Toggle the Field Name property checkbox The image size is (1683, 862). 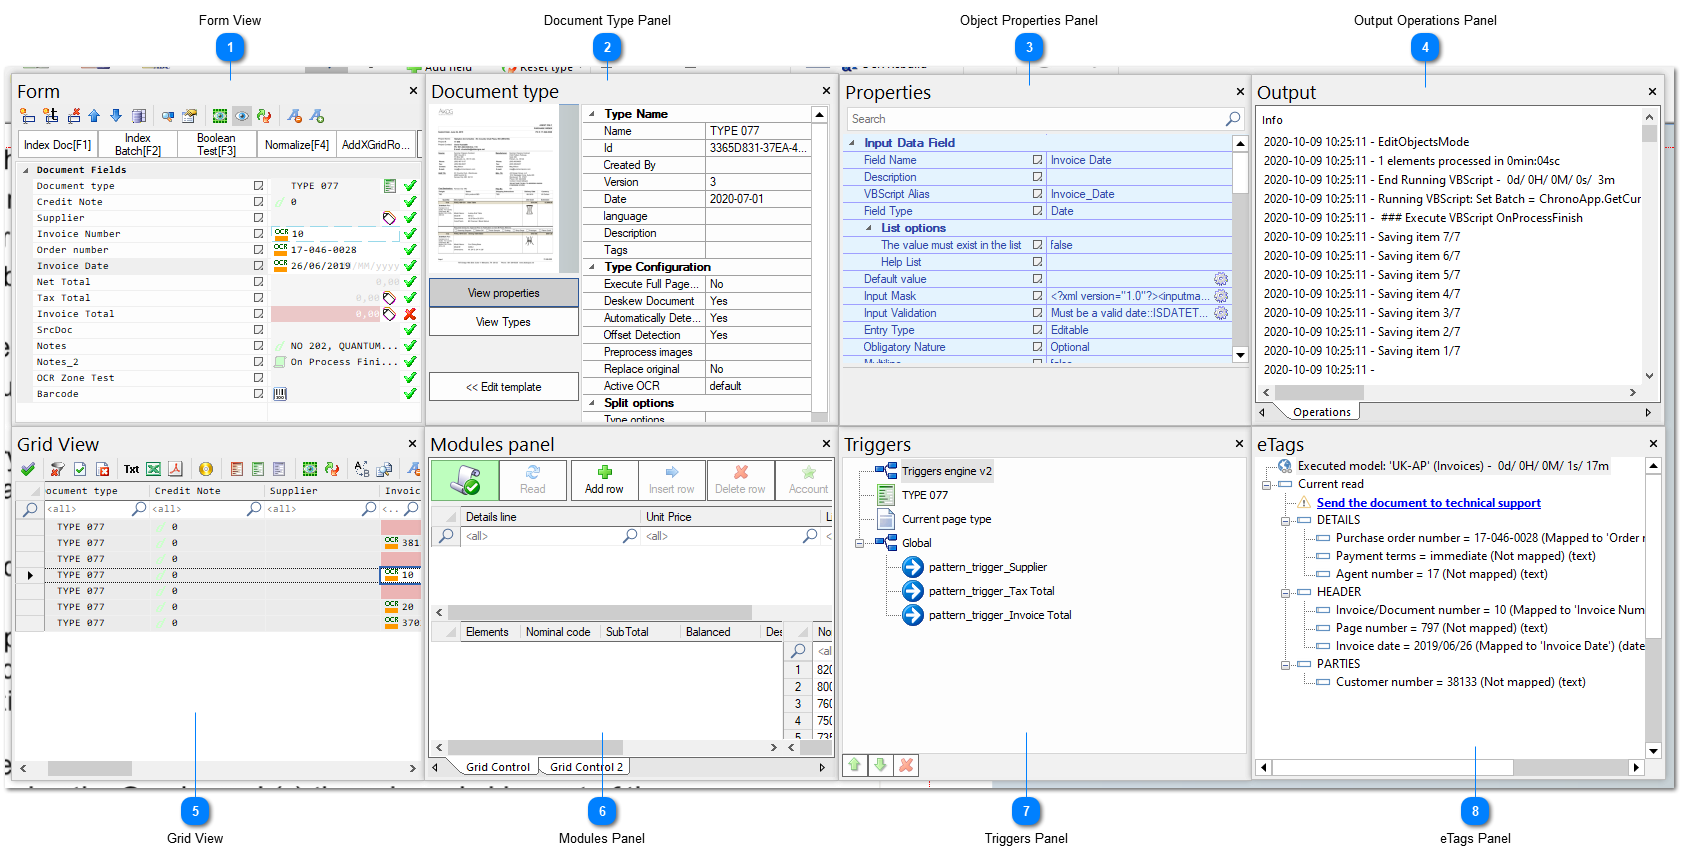(x=1037, y=160)
